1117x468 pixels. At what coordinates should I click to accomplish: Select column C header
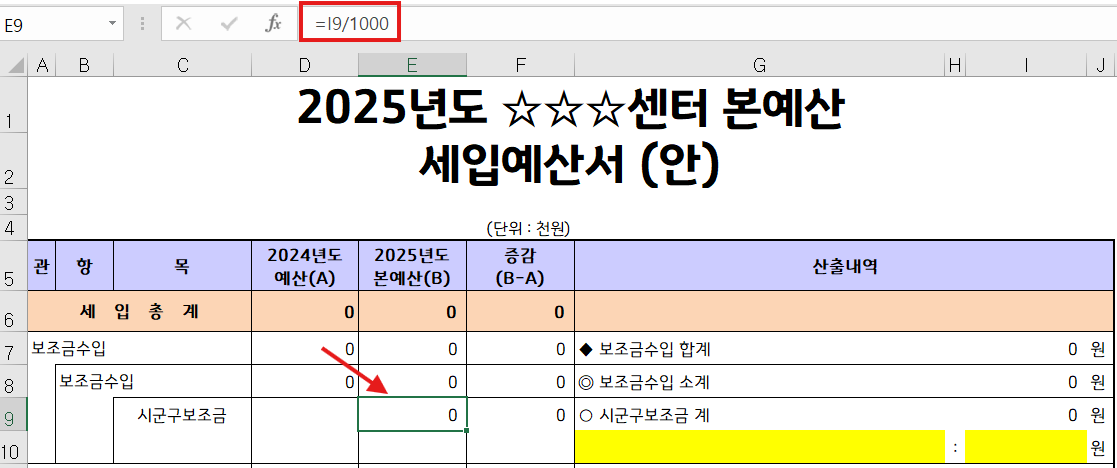point(183,66)
